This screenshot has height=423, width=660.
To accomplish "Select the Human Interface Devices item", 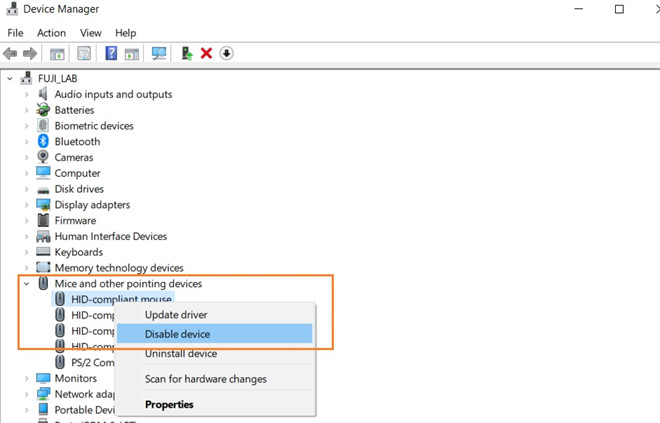I will 110,236.
